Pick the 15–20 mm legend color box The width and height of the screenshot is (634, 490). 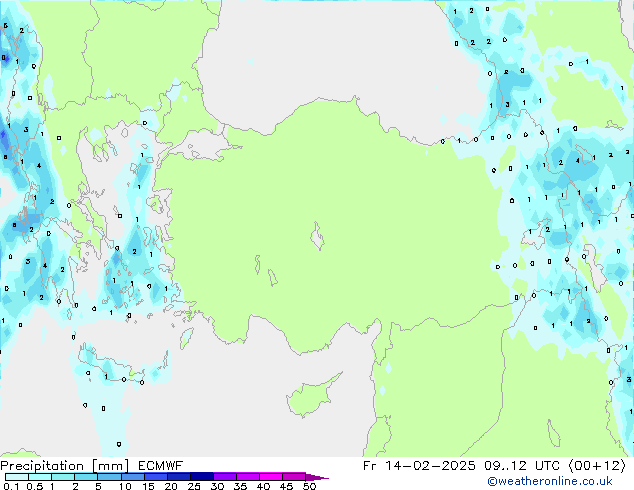[x=156, y=477]
